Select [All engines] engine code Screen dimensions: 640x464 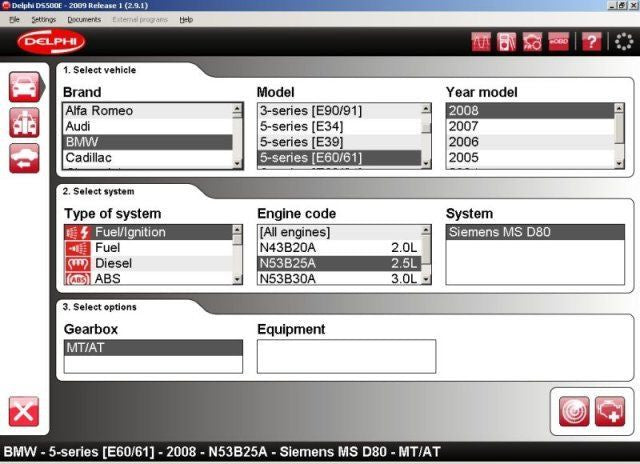(340, 232)
